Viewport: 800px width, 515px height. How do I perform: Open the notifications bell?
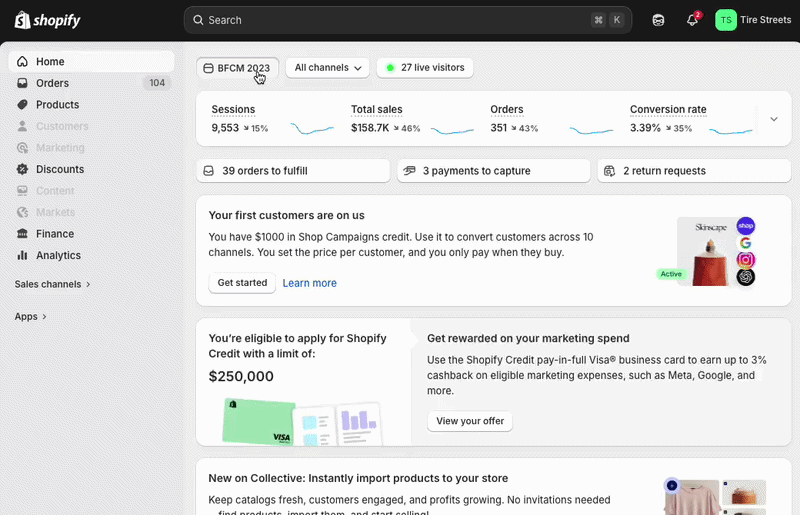(x=692, y=20)
